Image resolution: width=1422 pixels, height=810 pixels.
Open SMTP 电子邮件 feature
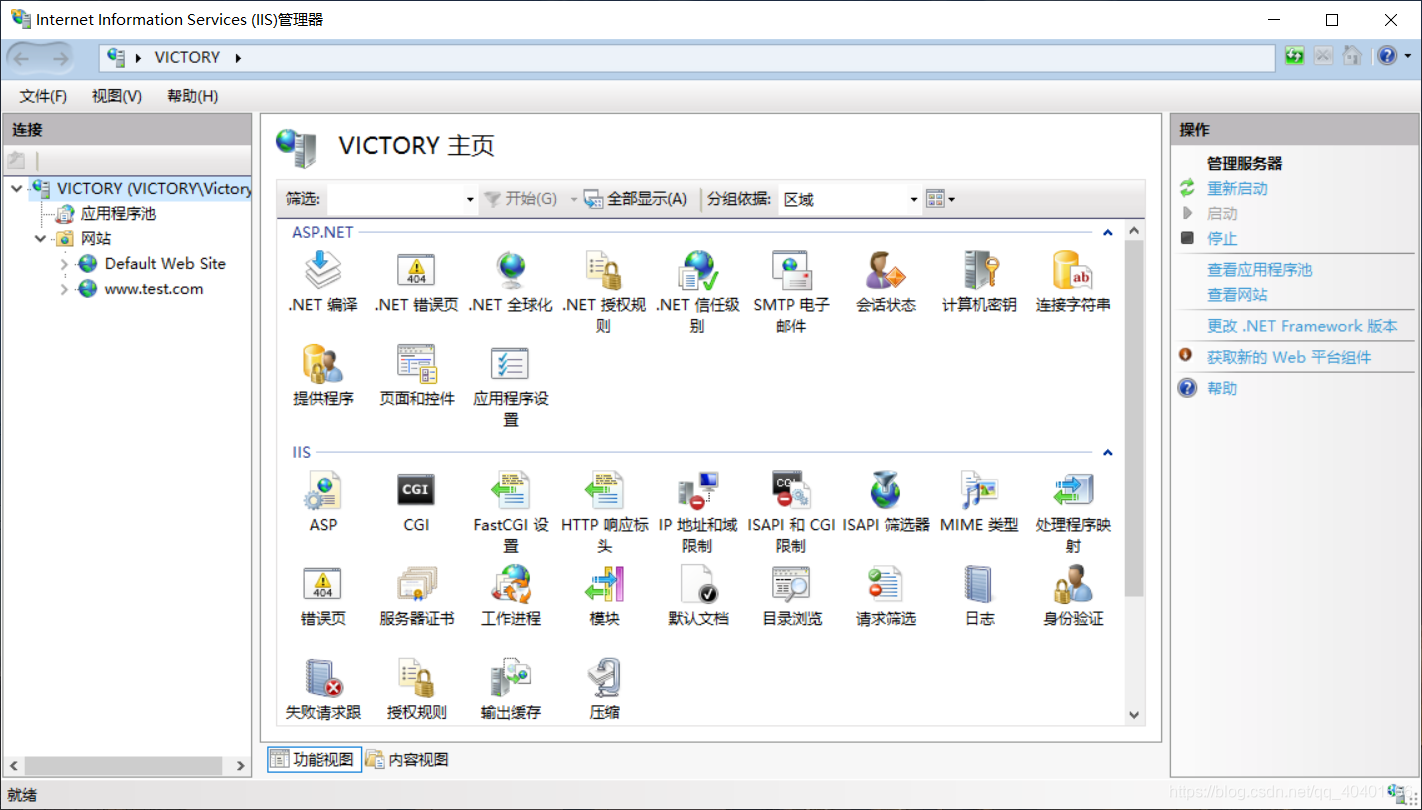tap(791, 270)
